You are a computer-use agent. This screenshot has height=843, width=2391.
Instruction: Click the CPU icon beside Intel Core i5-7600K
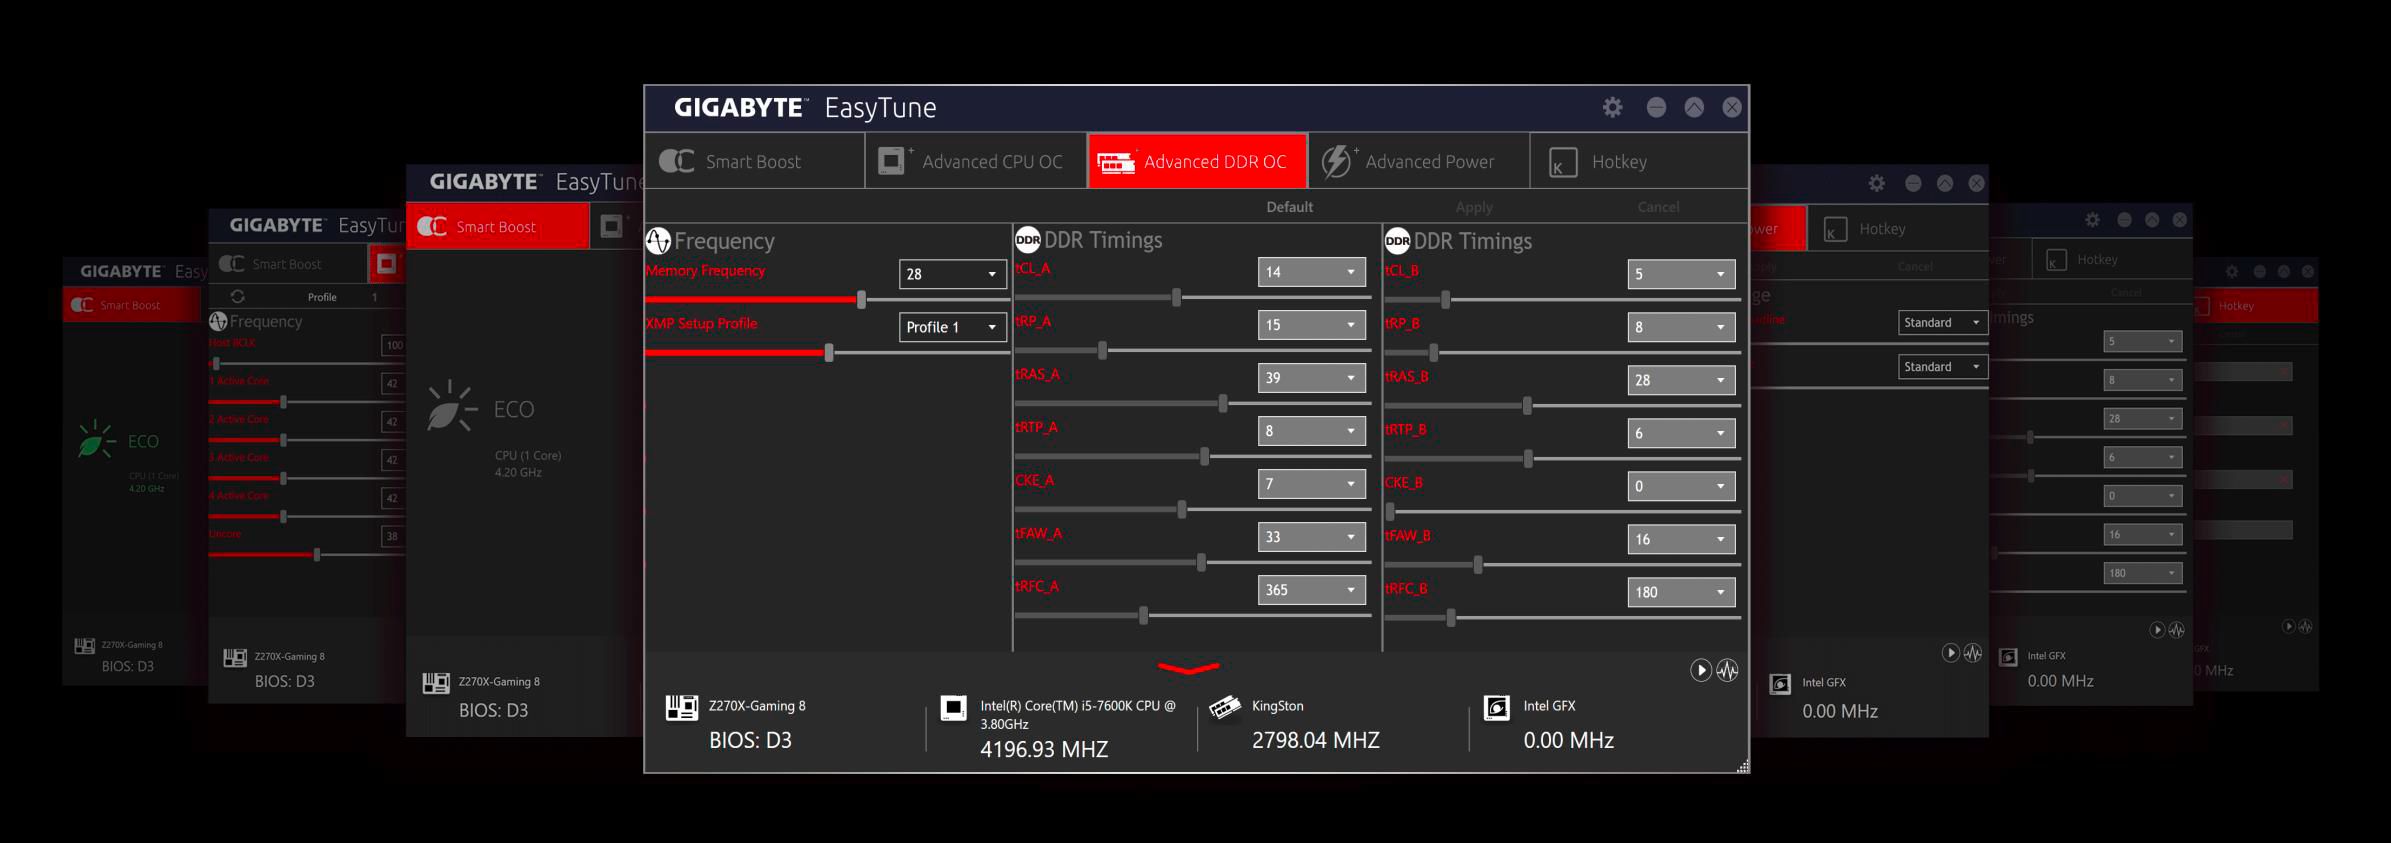tap(954, 708)
